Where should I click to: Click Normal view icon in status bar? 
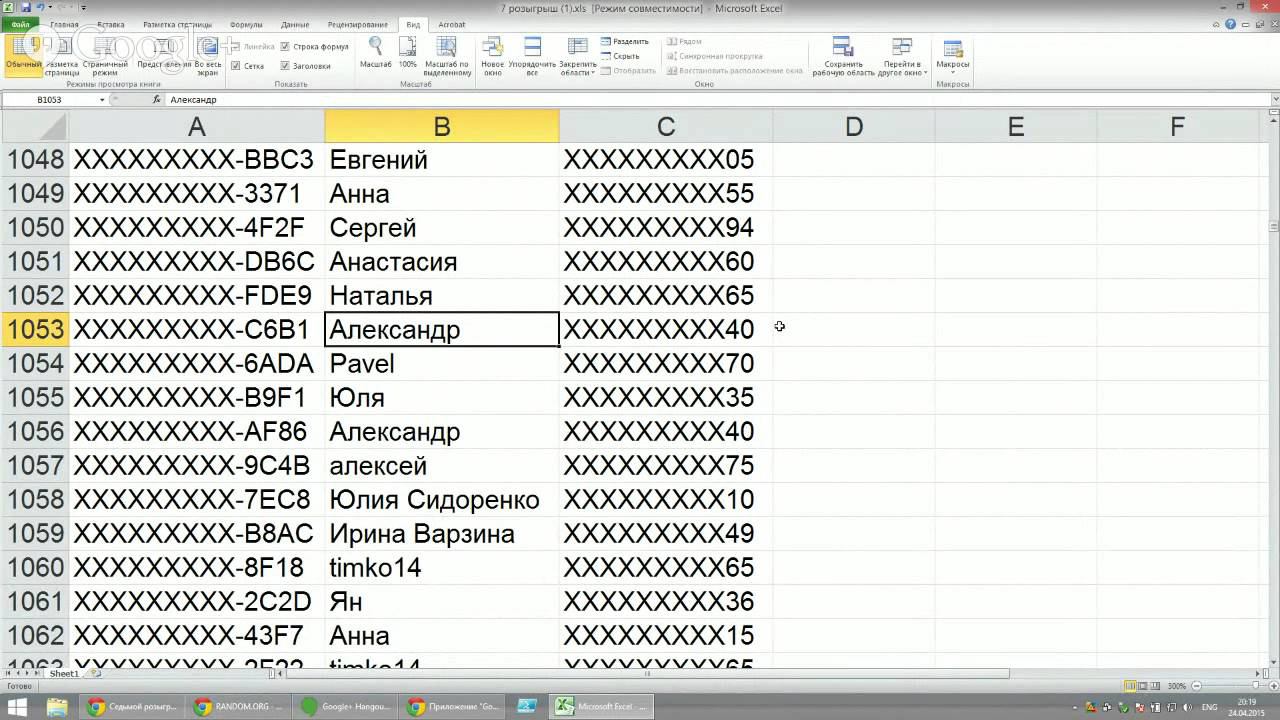tap(1130, 686)
